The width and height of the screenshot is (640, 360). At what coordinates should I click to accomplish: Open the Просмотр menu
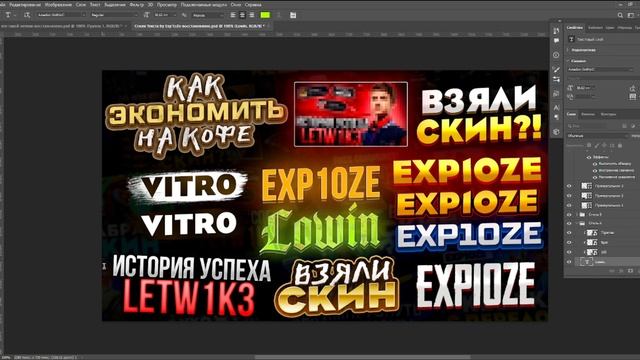167,4
